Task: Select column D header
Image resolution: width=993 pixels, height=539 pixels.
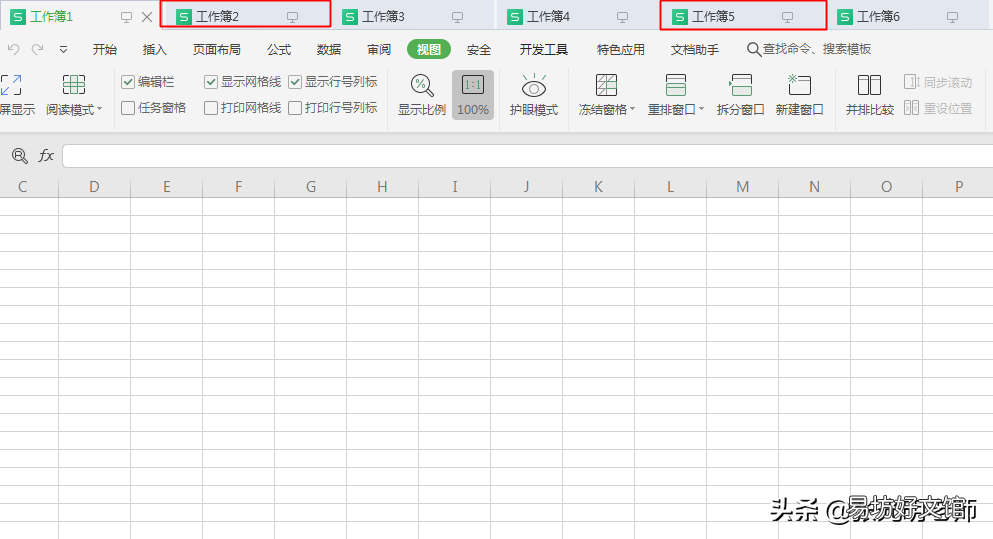Action: [94, 187]
